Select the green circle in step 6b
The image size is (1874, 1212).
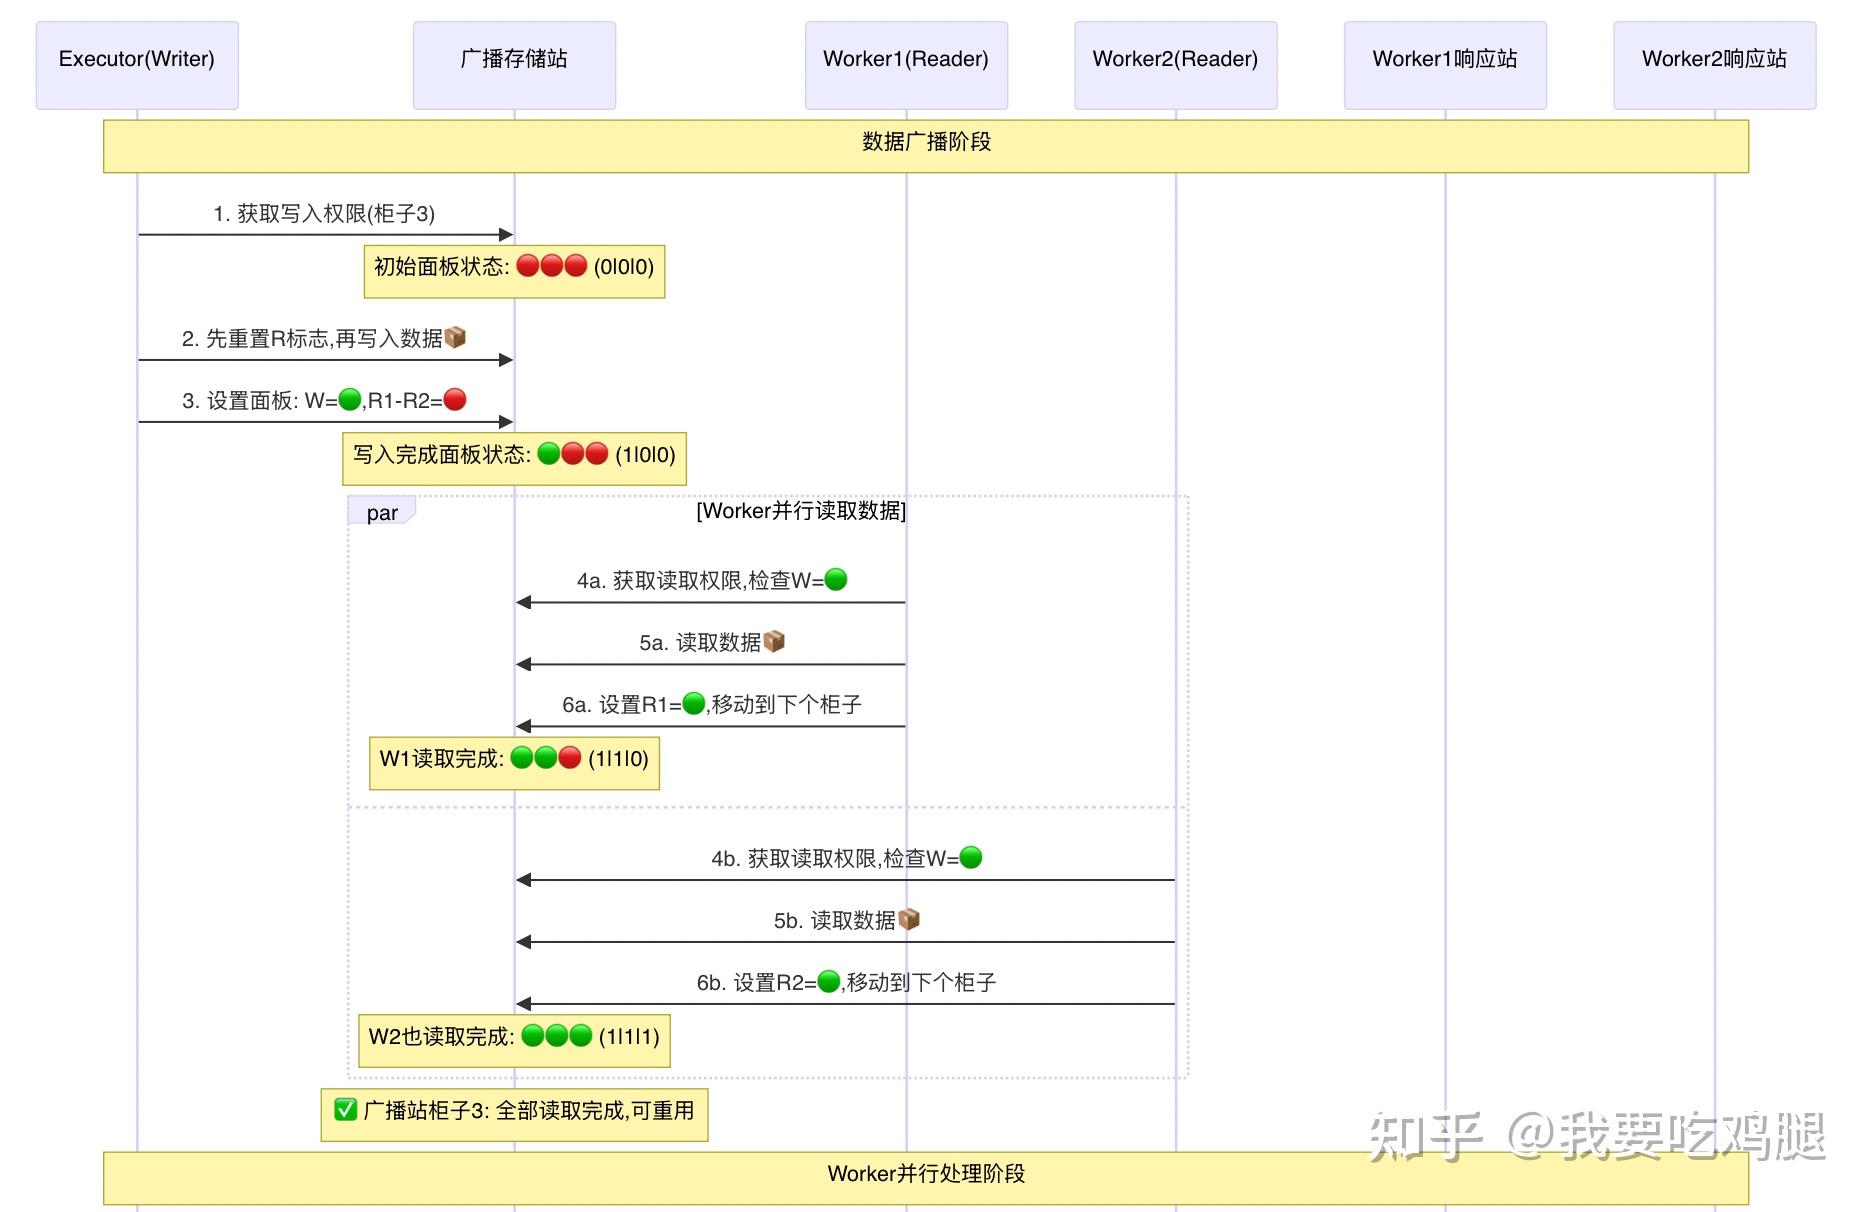pyautogui.click(x=827, y=982)
